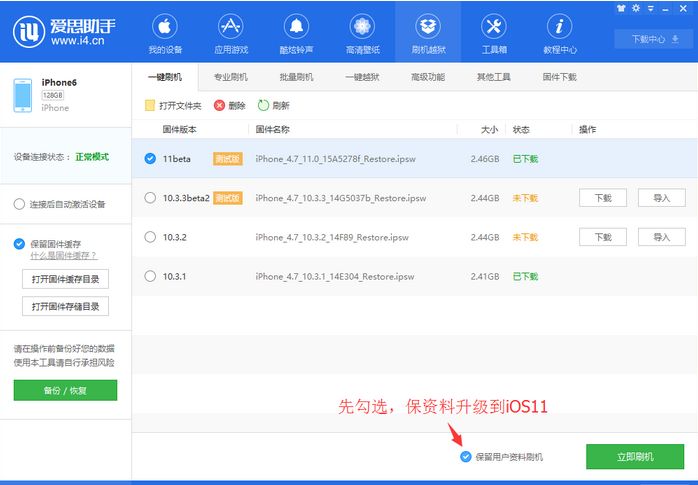Open 教程中心 tutorial section
This screenshot has width=698, height=485.
(560, 34)
